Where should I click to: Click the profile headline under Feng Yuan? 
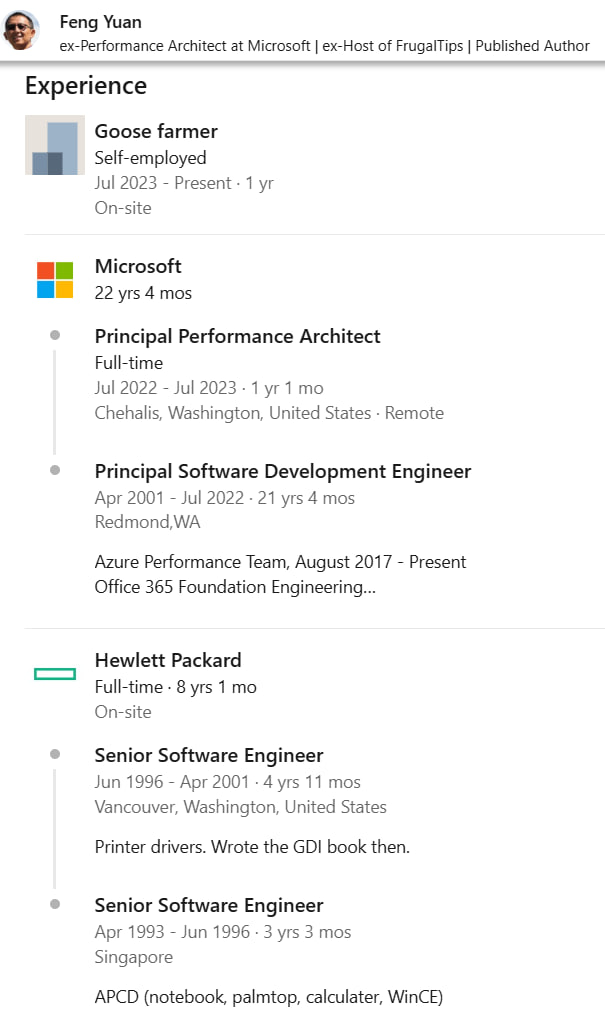[324, 46]
